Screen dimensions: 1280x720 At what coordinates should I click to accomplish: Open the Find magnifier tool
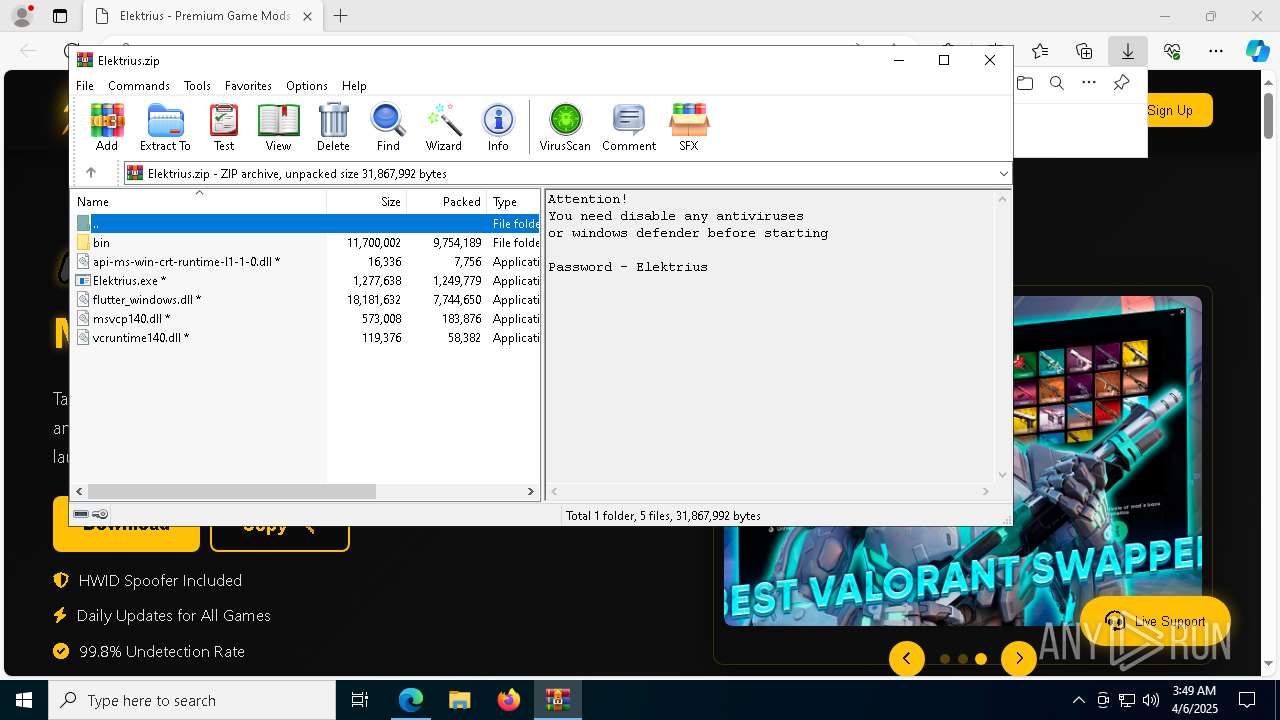click(388, 127)
